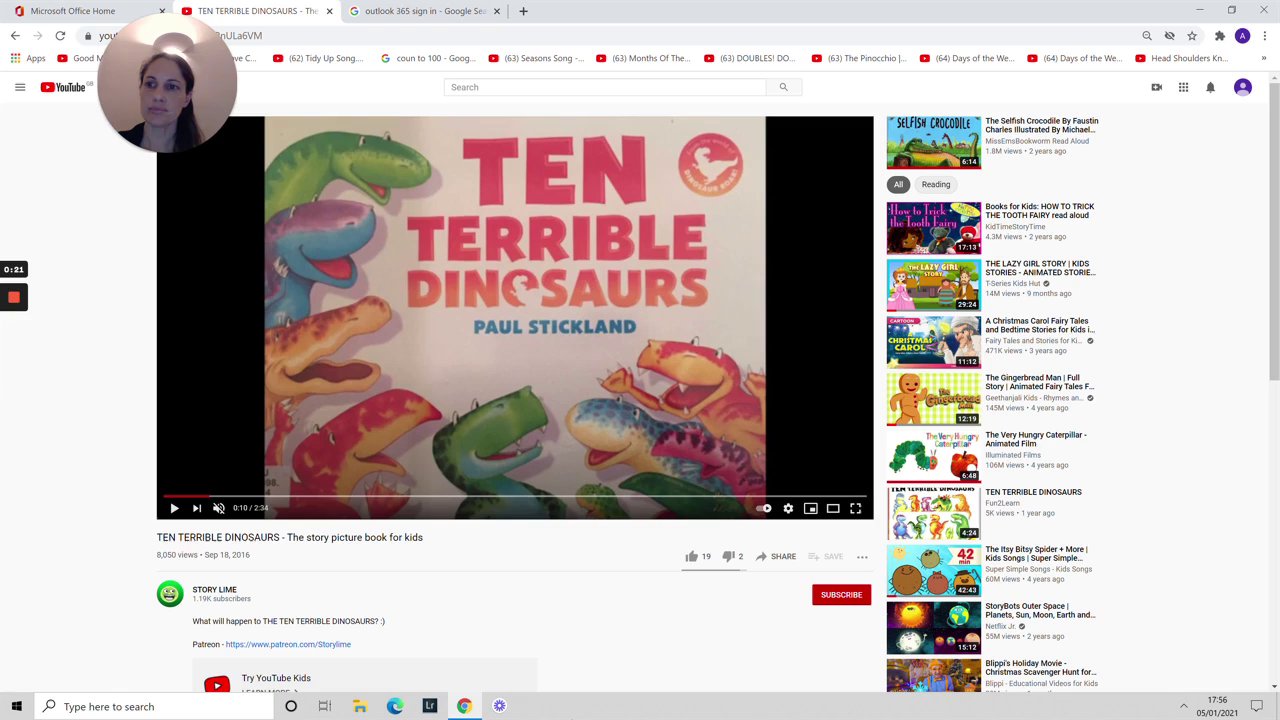Open the STORY LIME channel avatar
The width and height of the screenshot is (1280, 720).
170,594
